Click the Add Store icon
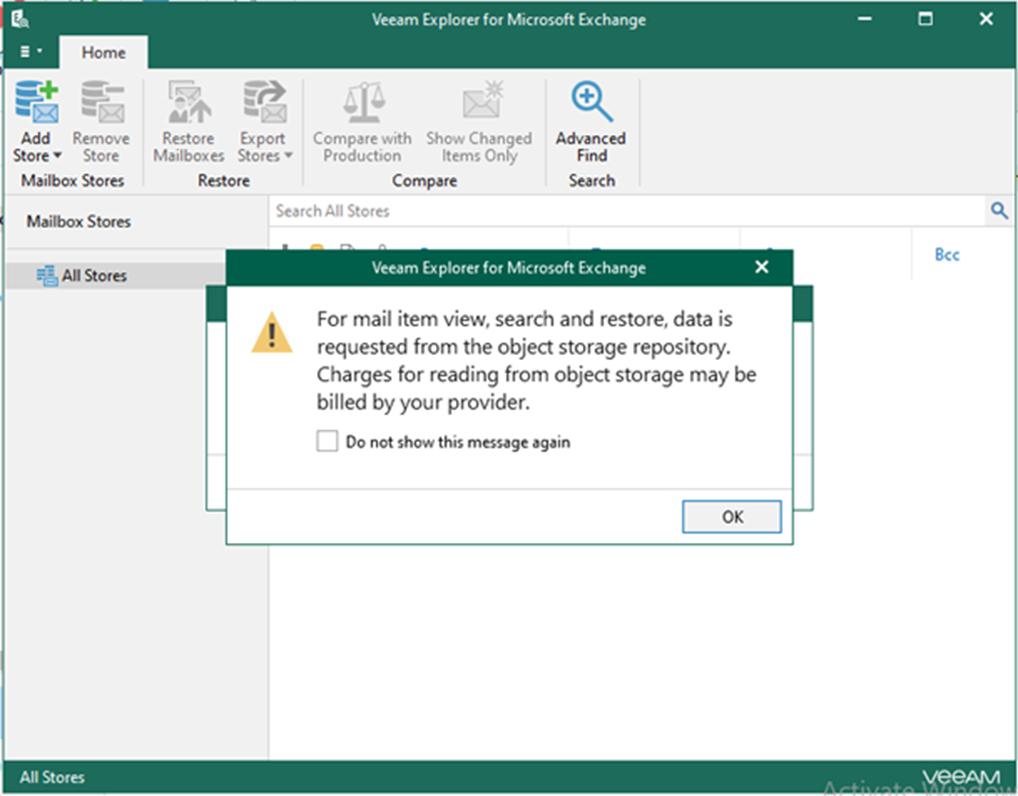The image size is (1018, 796). pos(36,101)
